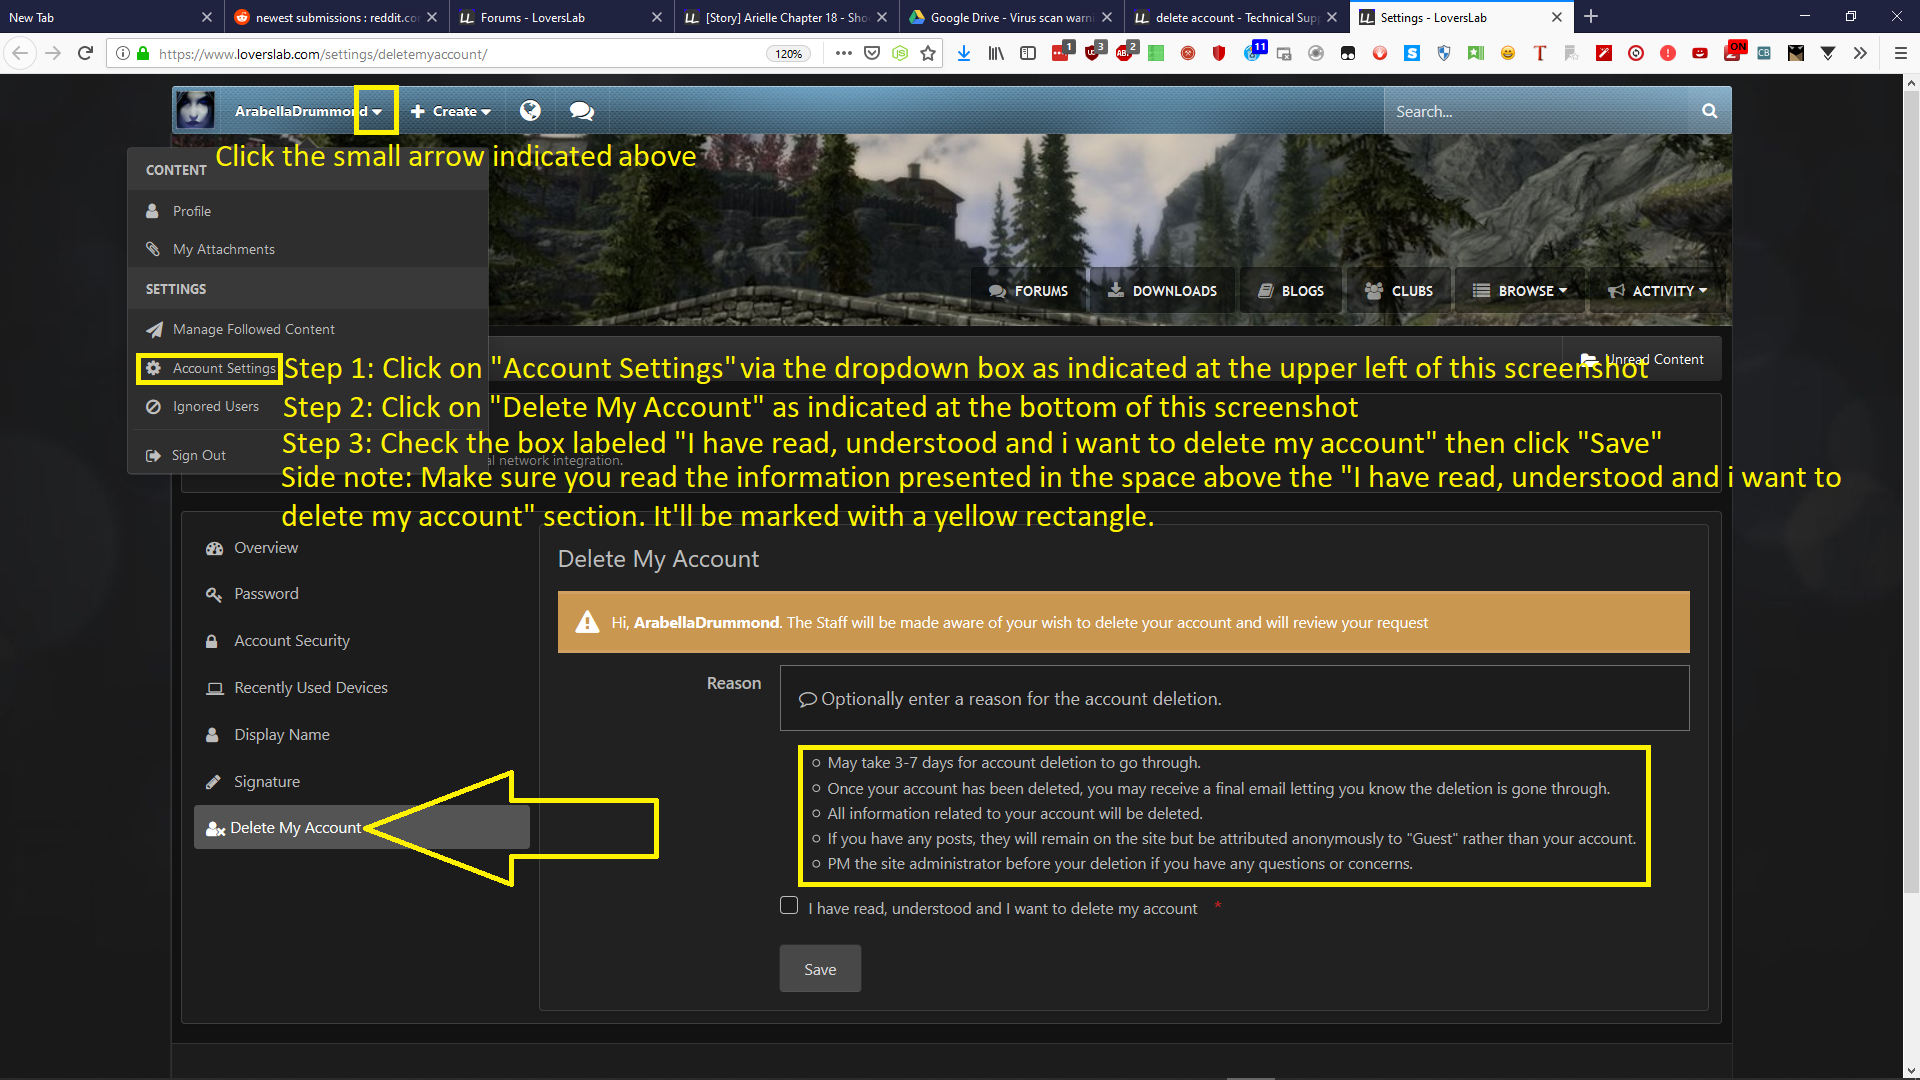This screenshot has height=1080, width=1920.
Task: Enable 'I have read, understood and I want to delete my account' checkbox
Action: point(787,907)
